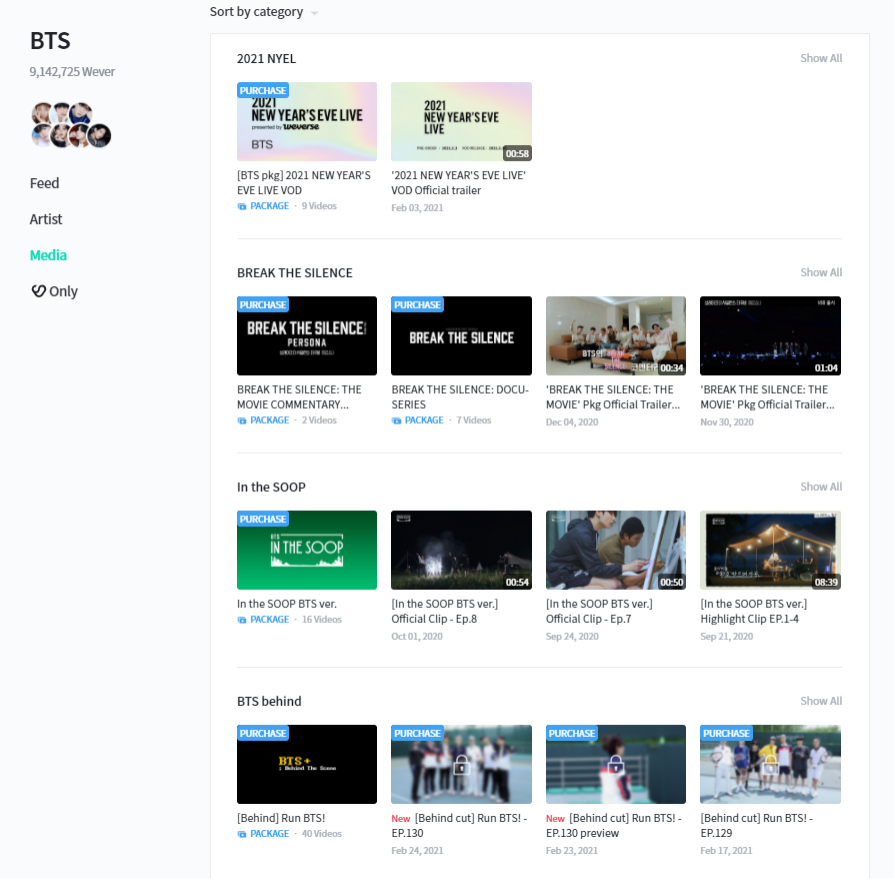This screenshot has width=895, height=880.
Task: Open '2021 NEW YEAR'S EVE LIVE' VOD Official trailer title
Action: click(x=458, y=182)
